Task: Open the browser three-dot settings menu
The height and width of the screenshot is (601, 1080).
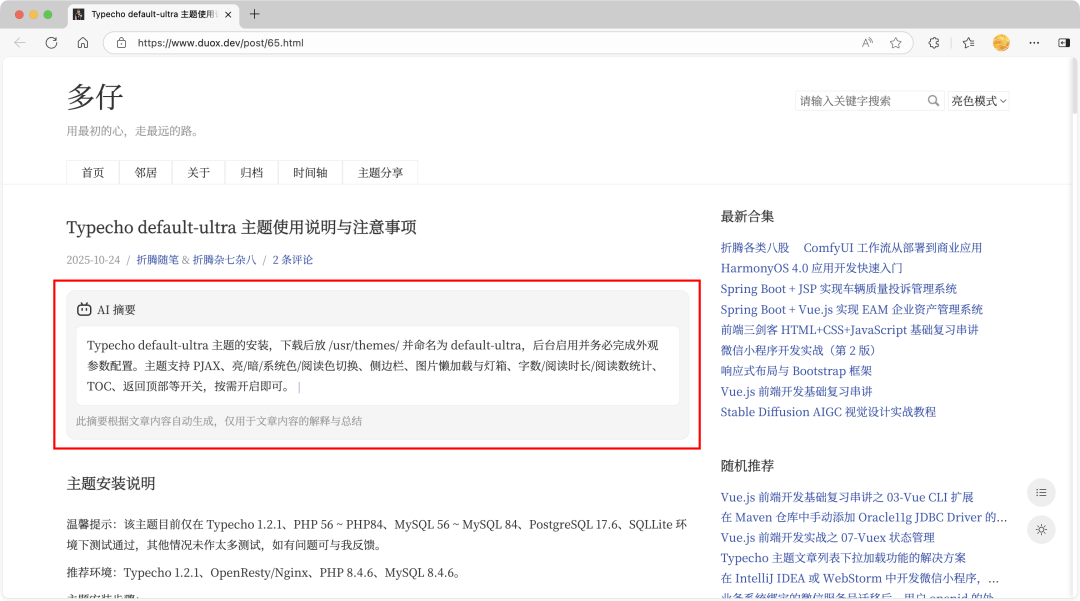Action: click(x=1034, y=43)
